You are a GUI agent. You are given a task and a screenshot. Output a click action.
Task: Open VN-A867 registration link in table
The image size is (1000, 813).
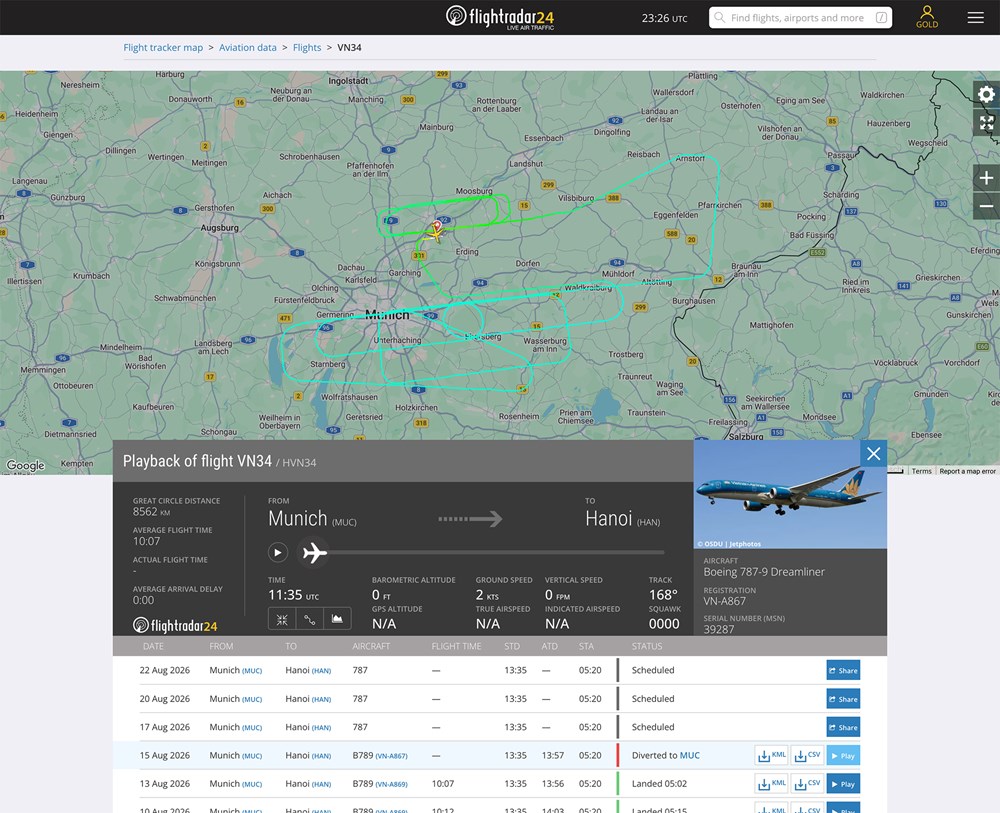392,756
